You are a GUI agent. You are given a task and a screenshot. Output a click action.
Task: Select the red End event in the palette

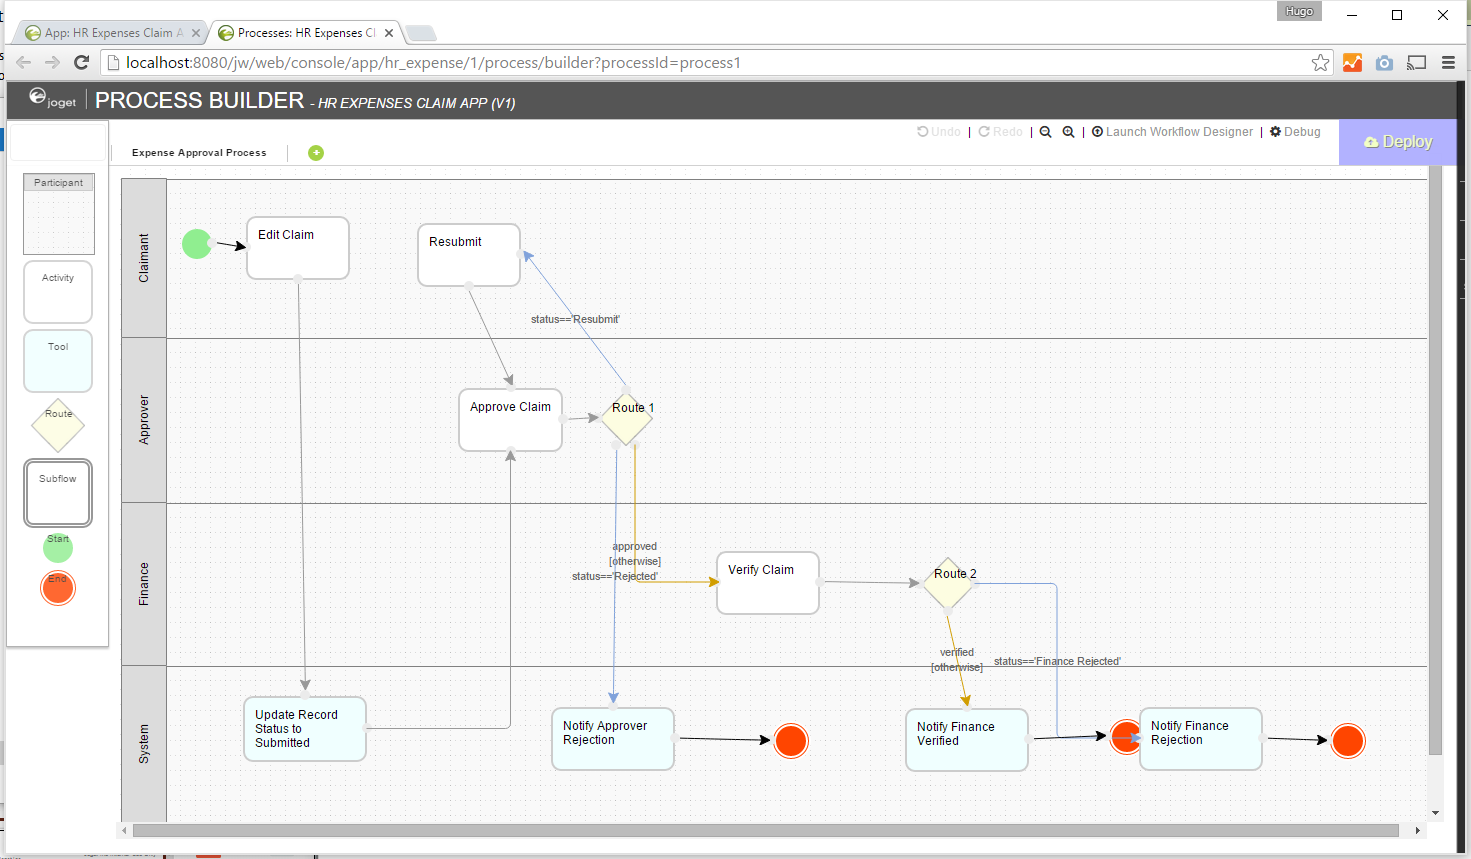[x=58, y=588]
